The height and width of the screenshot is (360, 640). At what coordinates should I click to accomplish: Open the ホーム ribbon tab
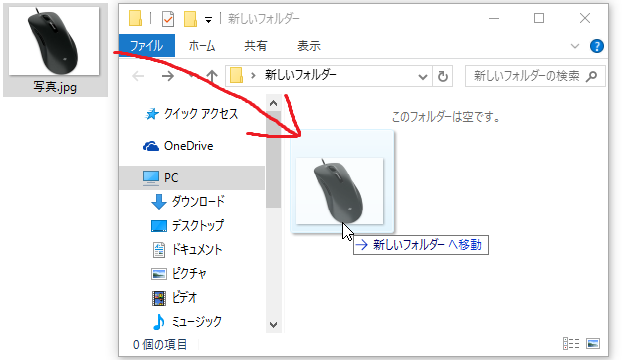tap(202, 46)
